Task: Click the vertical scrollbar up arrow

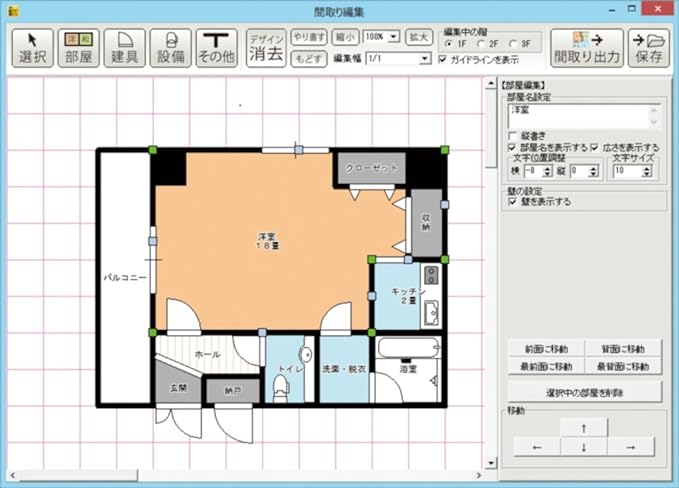Action: (x=491, y=83)
